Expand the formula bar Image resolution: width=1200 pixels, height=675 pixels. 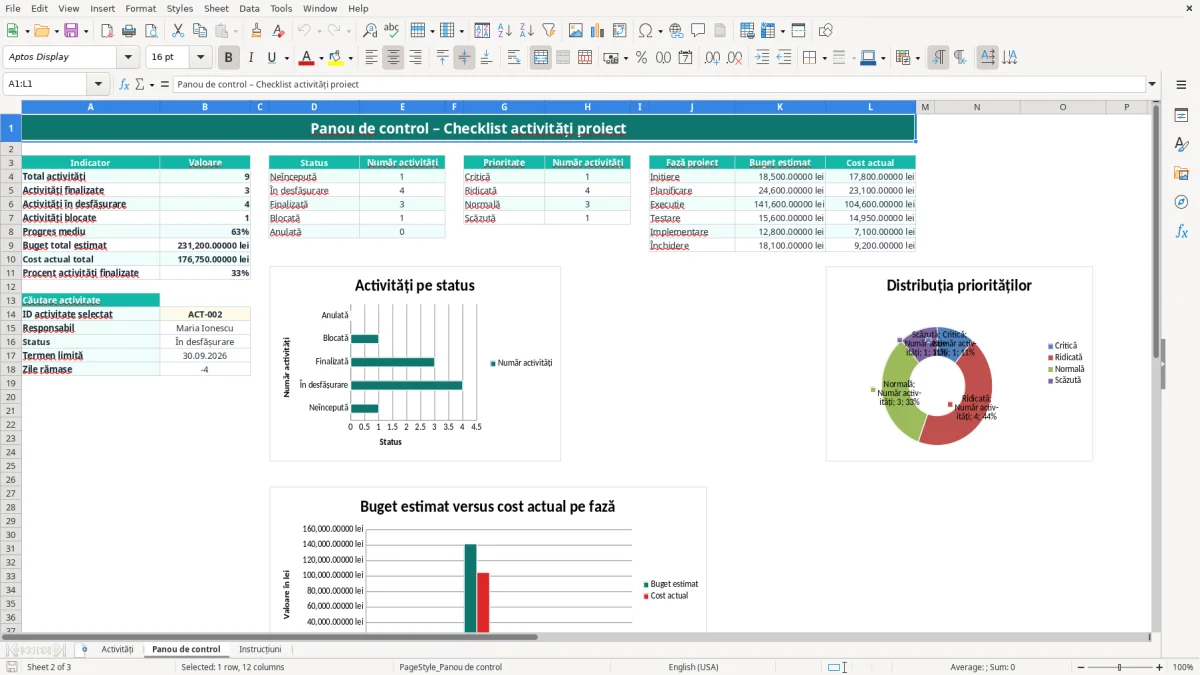(x=1152, y=85)
